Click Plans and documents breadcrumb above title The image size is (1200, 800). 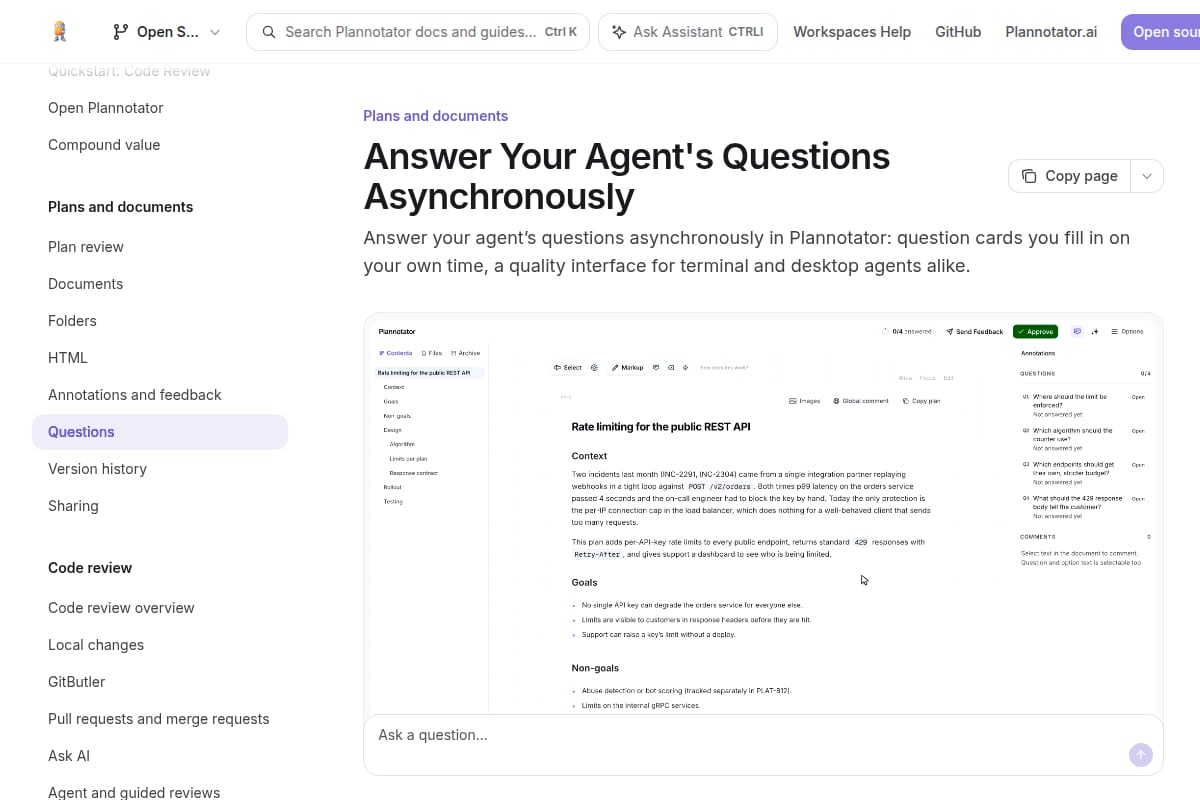(x=436, y=116)
